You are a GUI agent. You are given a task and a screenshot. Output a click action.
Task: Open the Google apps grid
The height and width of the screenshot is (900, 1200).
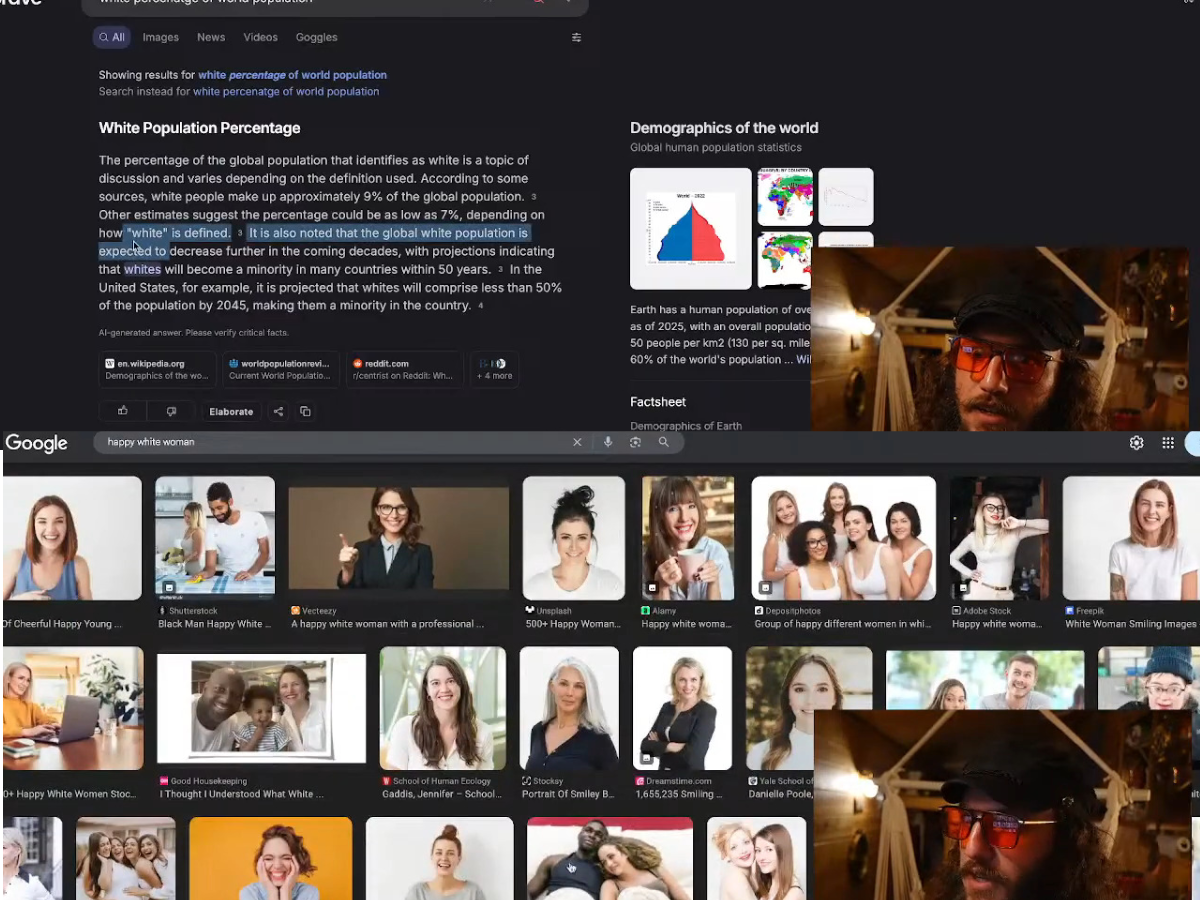(1168, 443)
